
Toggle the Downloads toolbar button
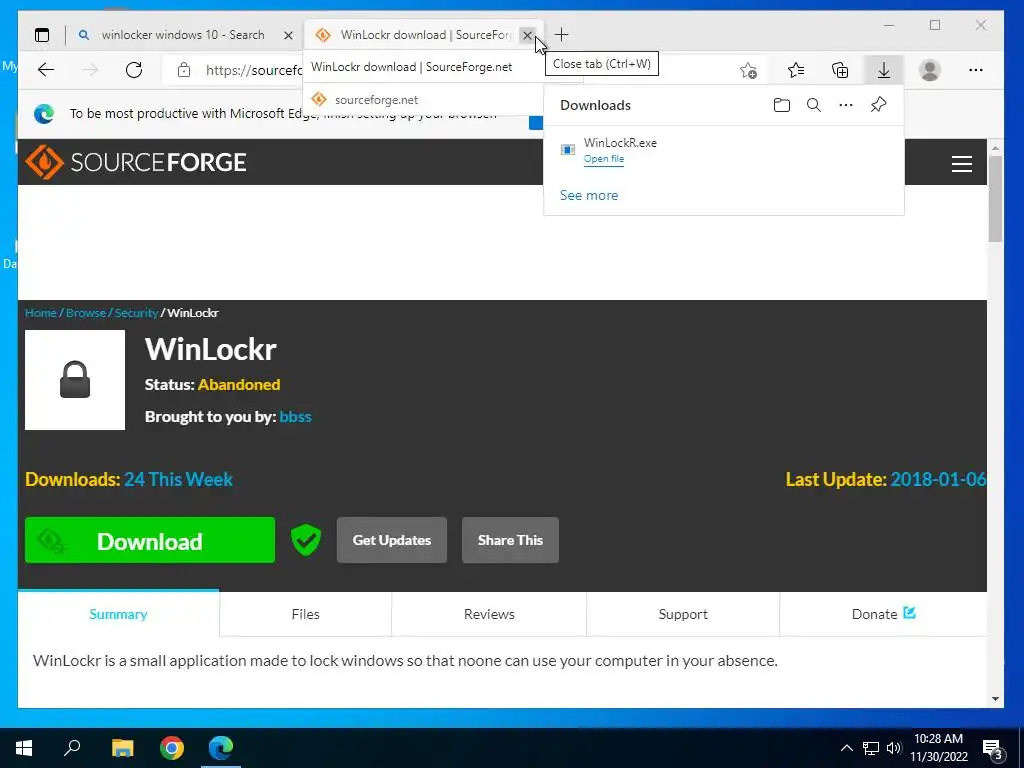884,70
